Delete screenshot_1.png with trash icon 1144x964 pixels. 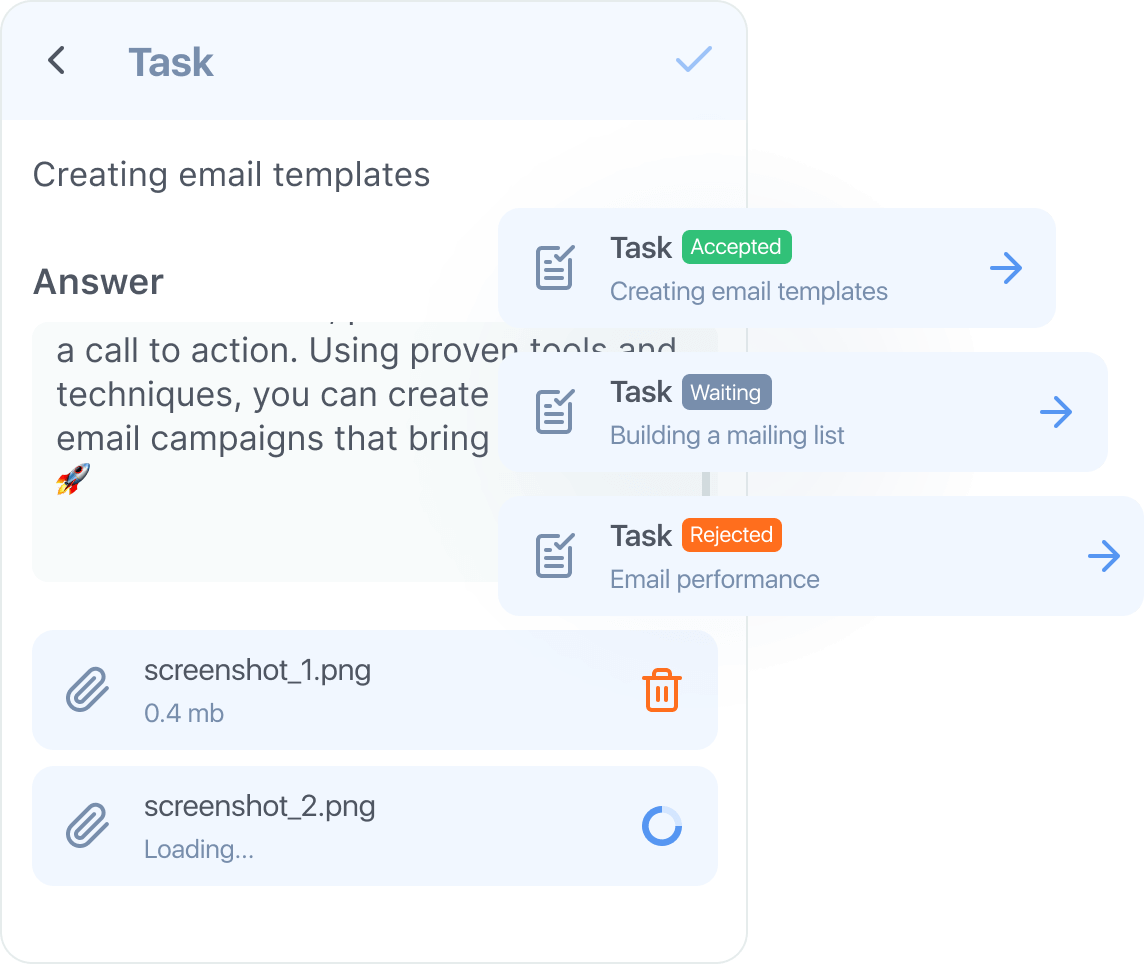(661, 691)
